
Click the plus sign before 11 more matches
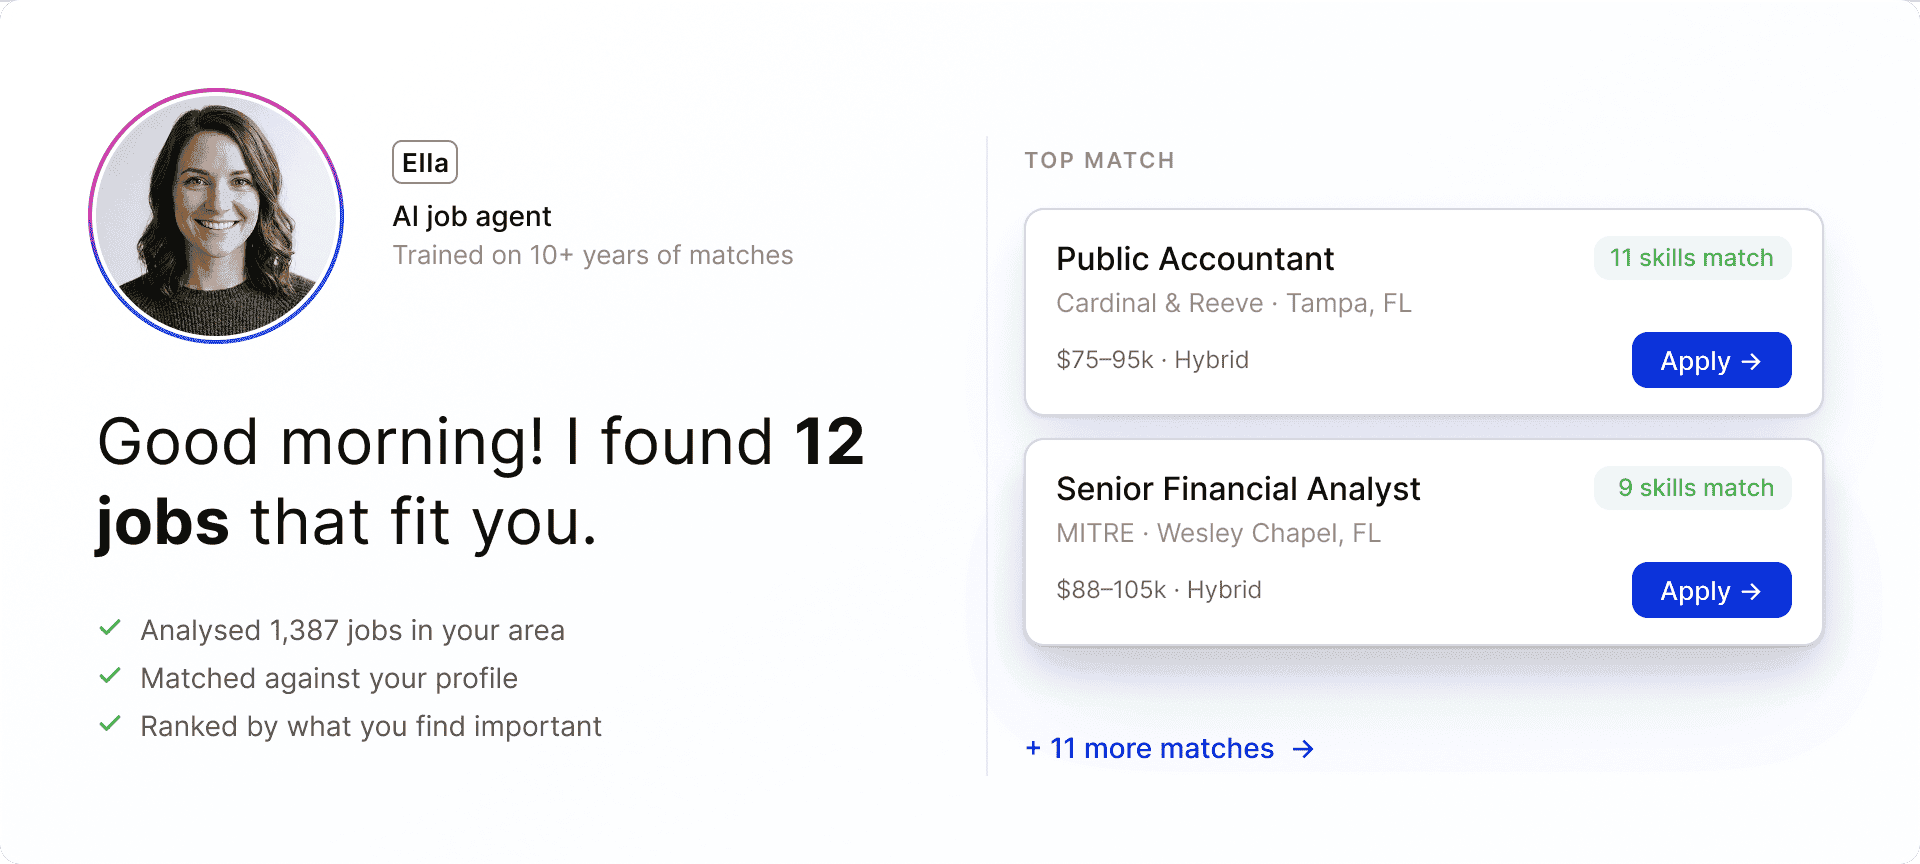click(x=1033, y=748)
